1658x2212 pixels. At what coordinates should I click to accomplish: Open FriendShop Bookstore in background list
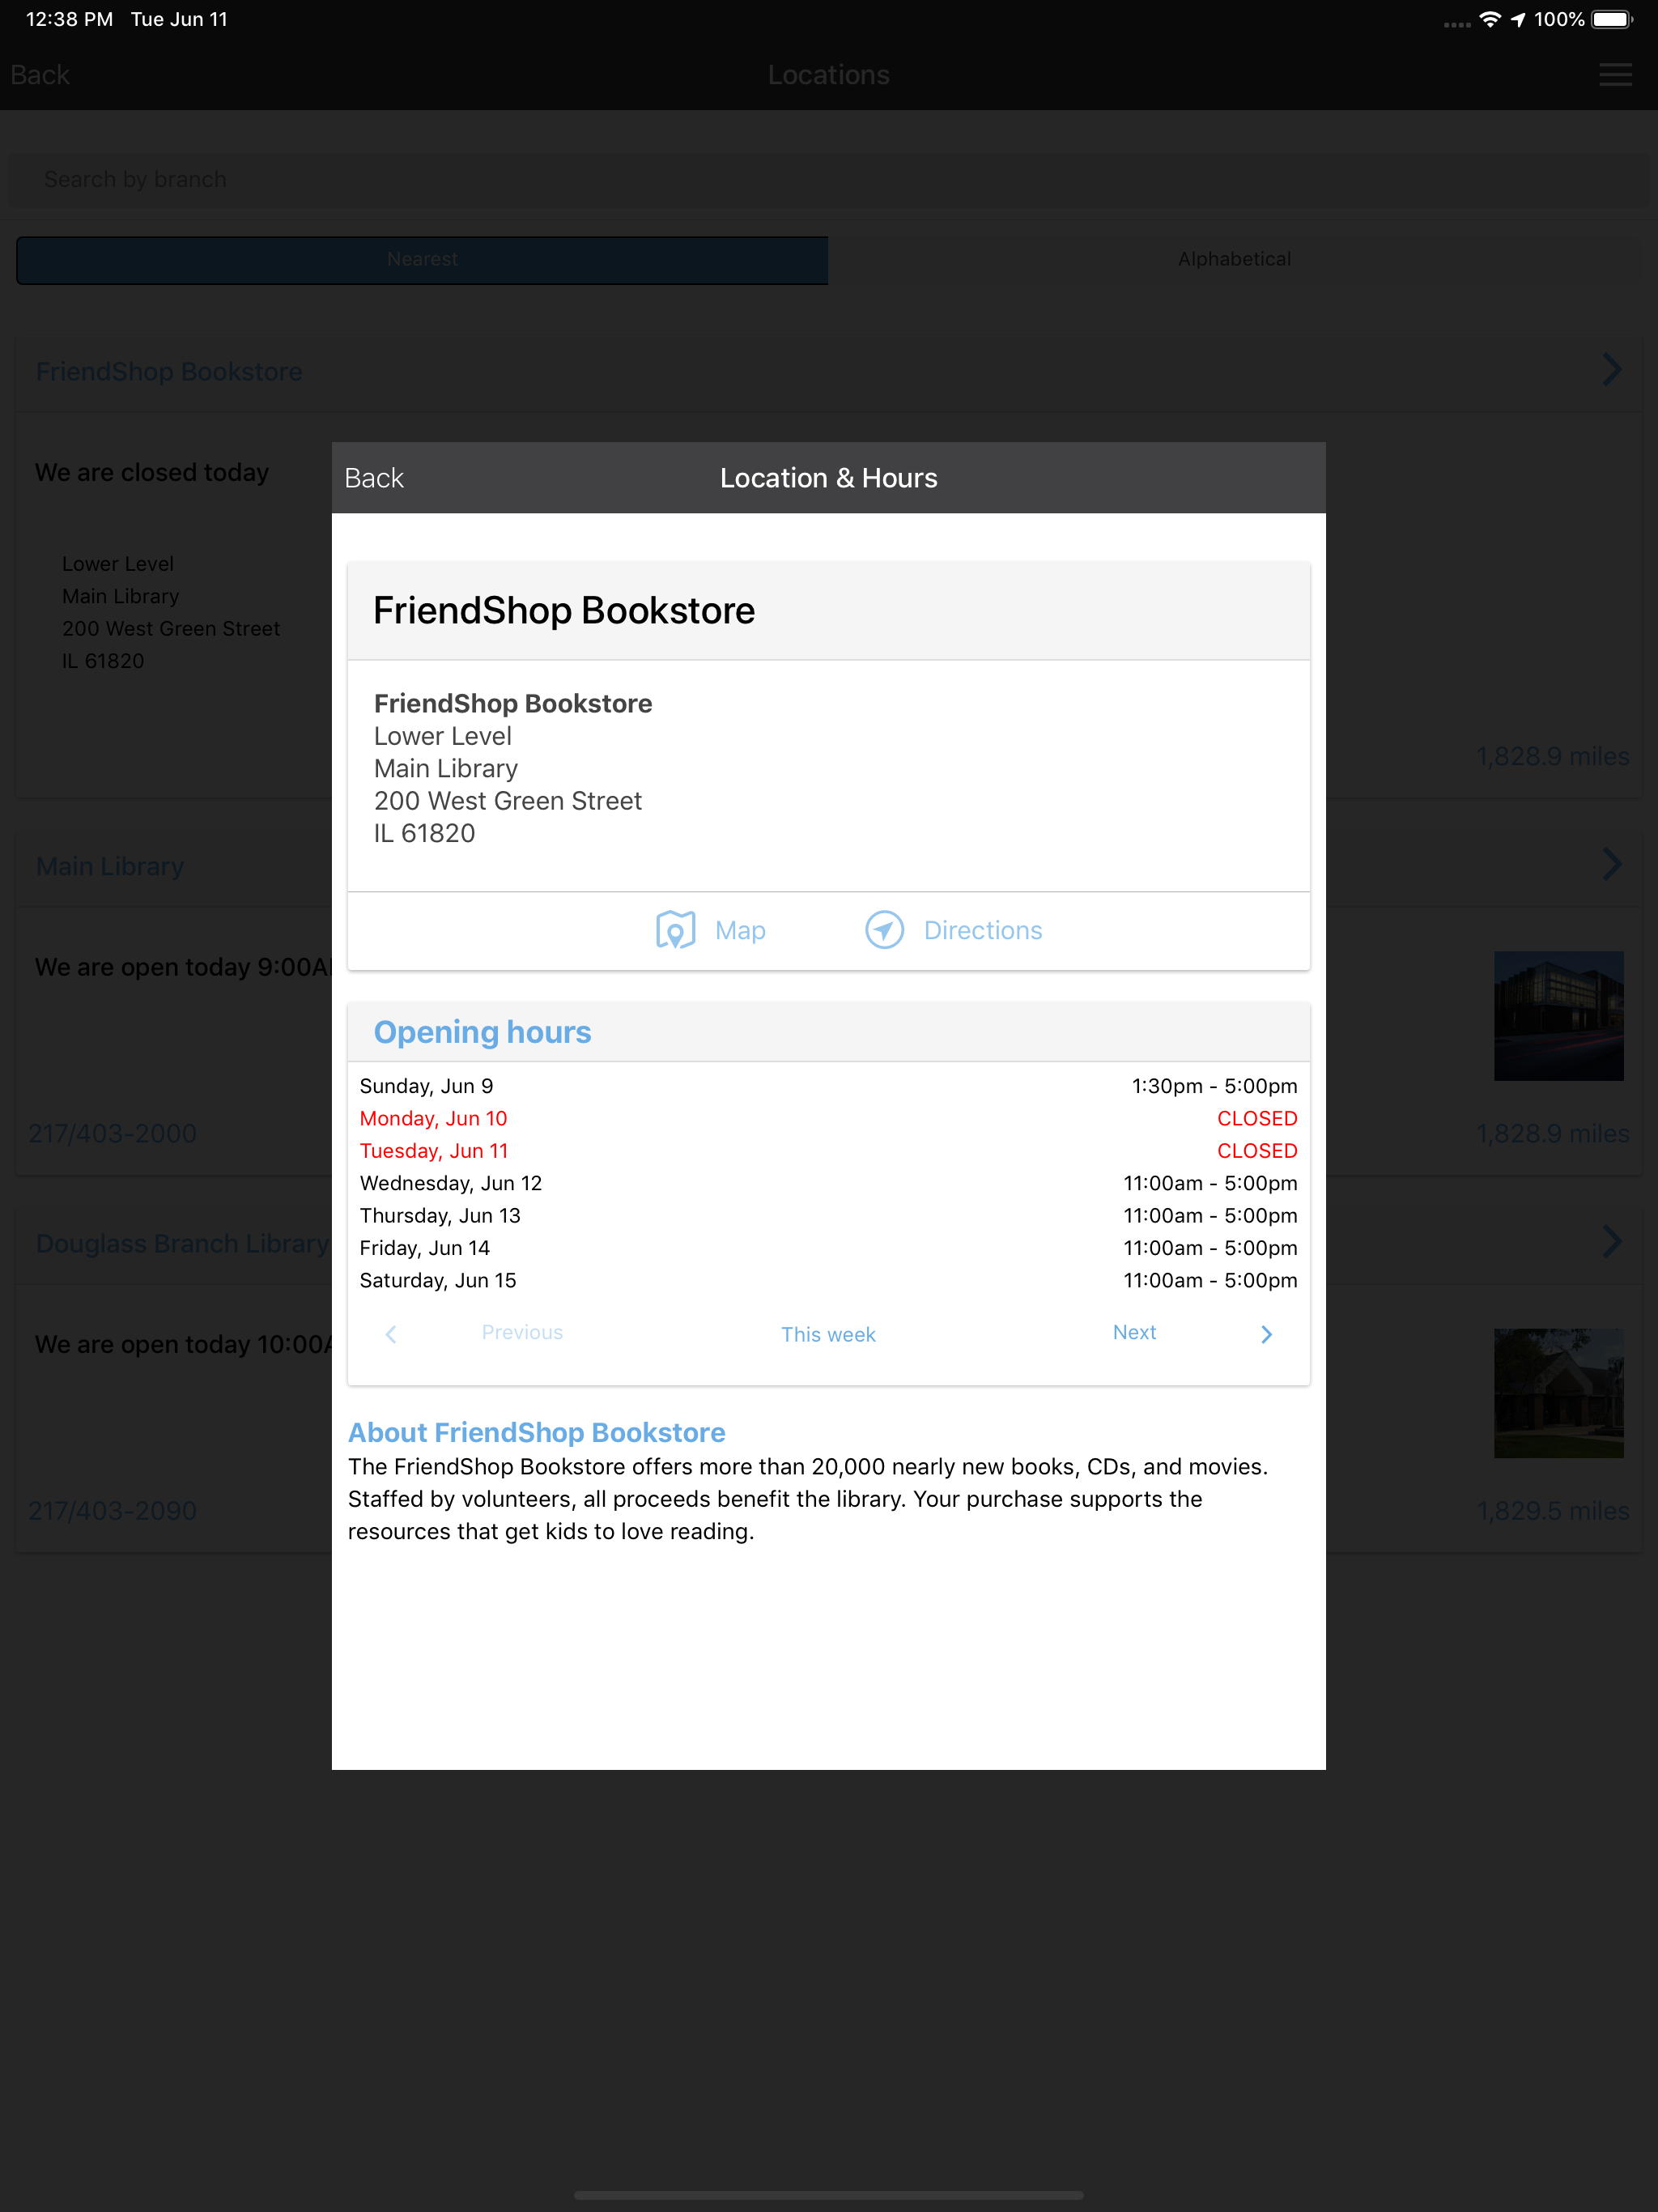[169, 372]
